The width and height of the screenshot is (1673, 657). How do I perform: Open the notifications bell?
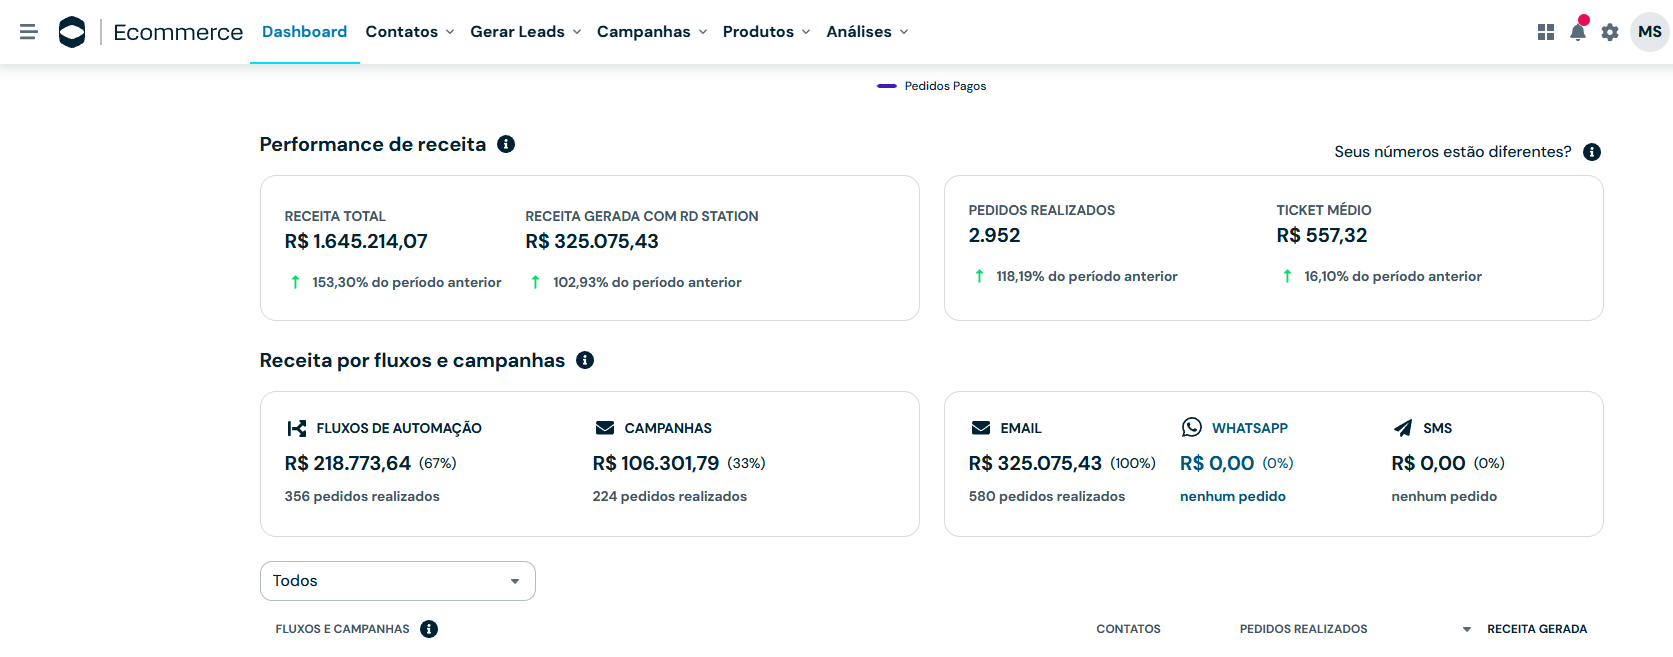click(x=1577, y=32)
